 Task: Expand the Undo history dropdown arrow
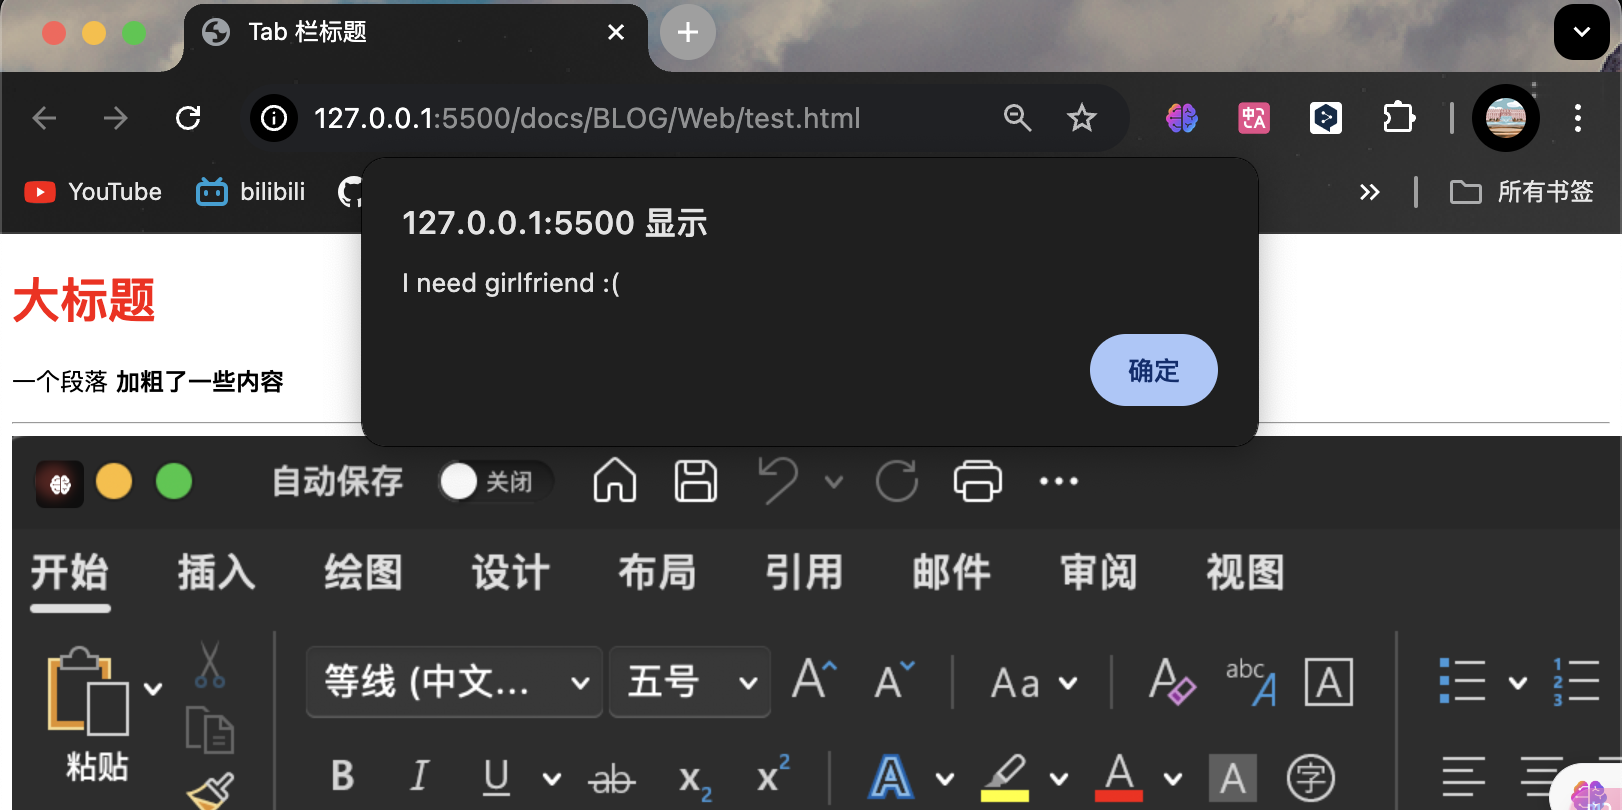[x=833, y=482]
